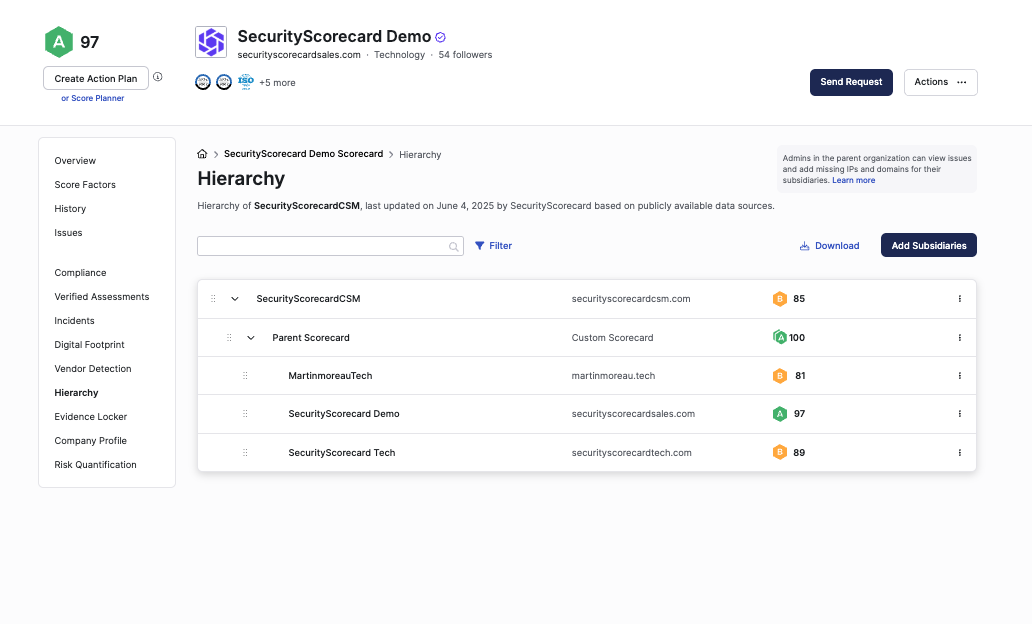Click the A grade badge for Parent Scorecard
This screenshot has width=1032, height=624.
(x=780, y=338)
